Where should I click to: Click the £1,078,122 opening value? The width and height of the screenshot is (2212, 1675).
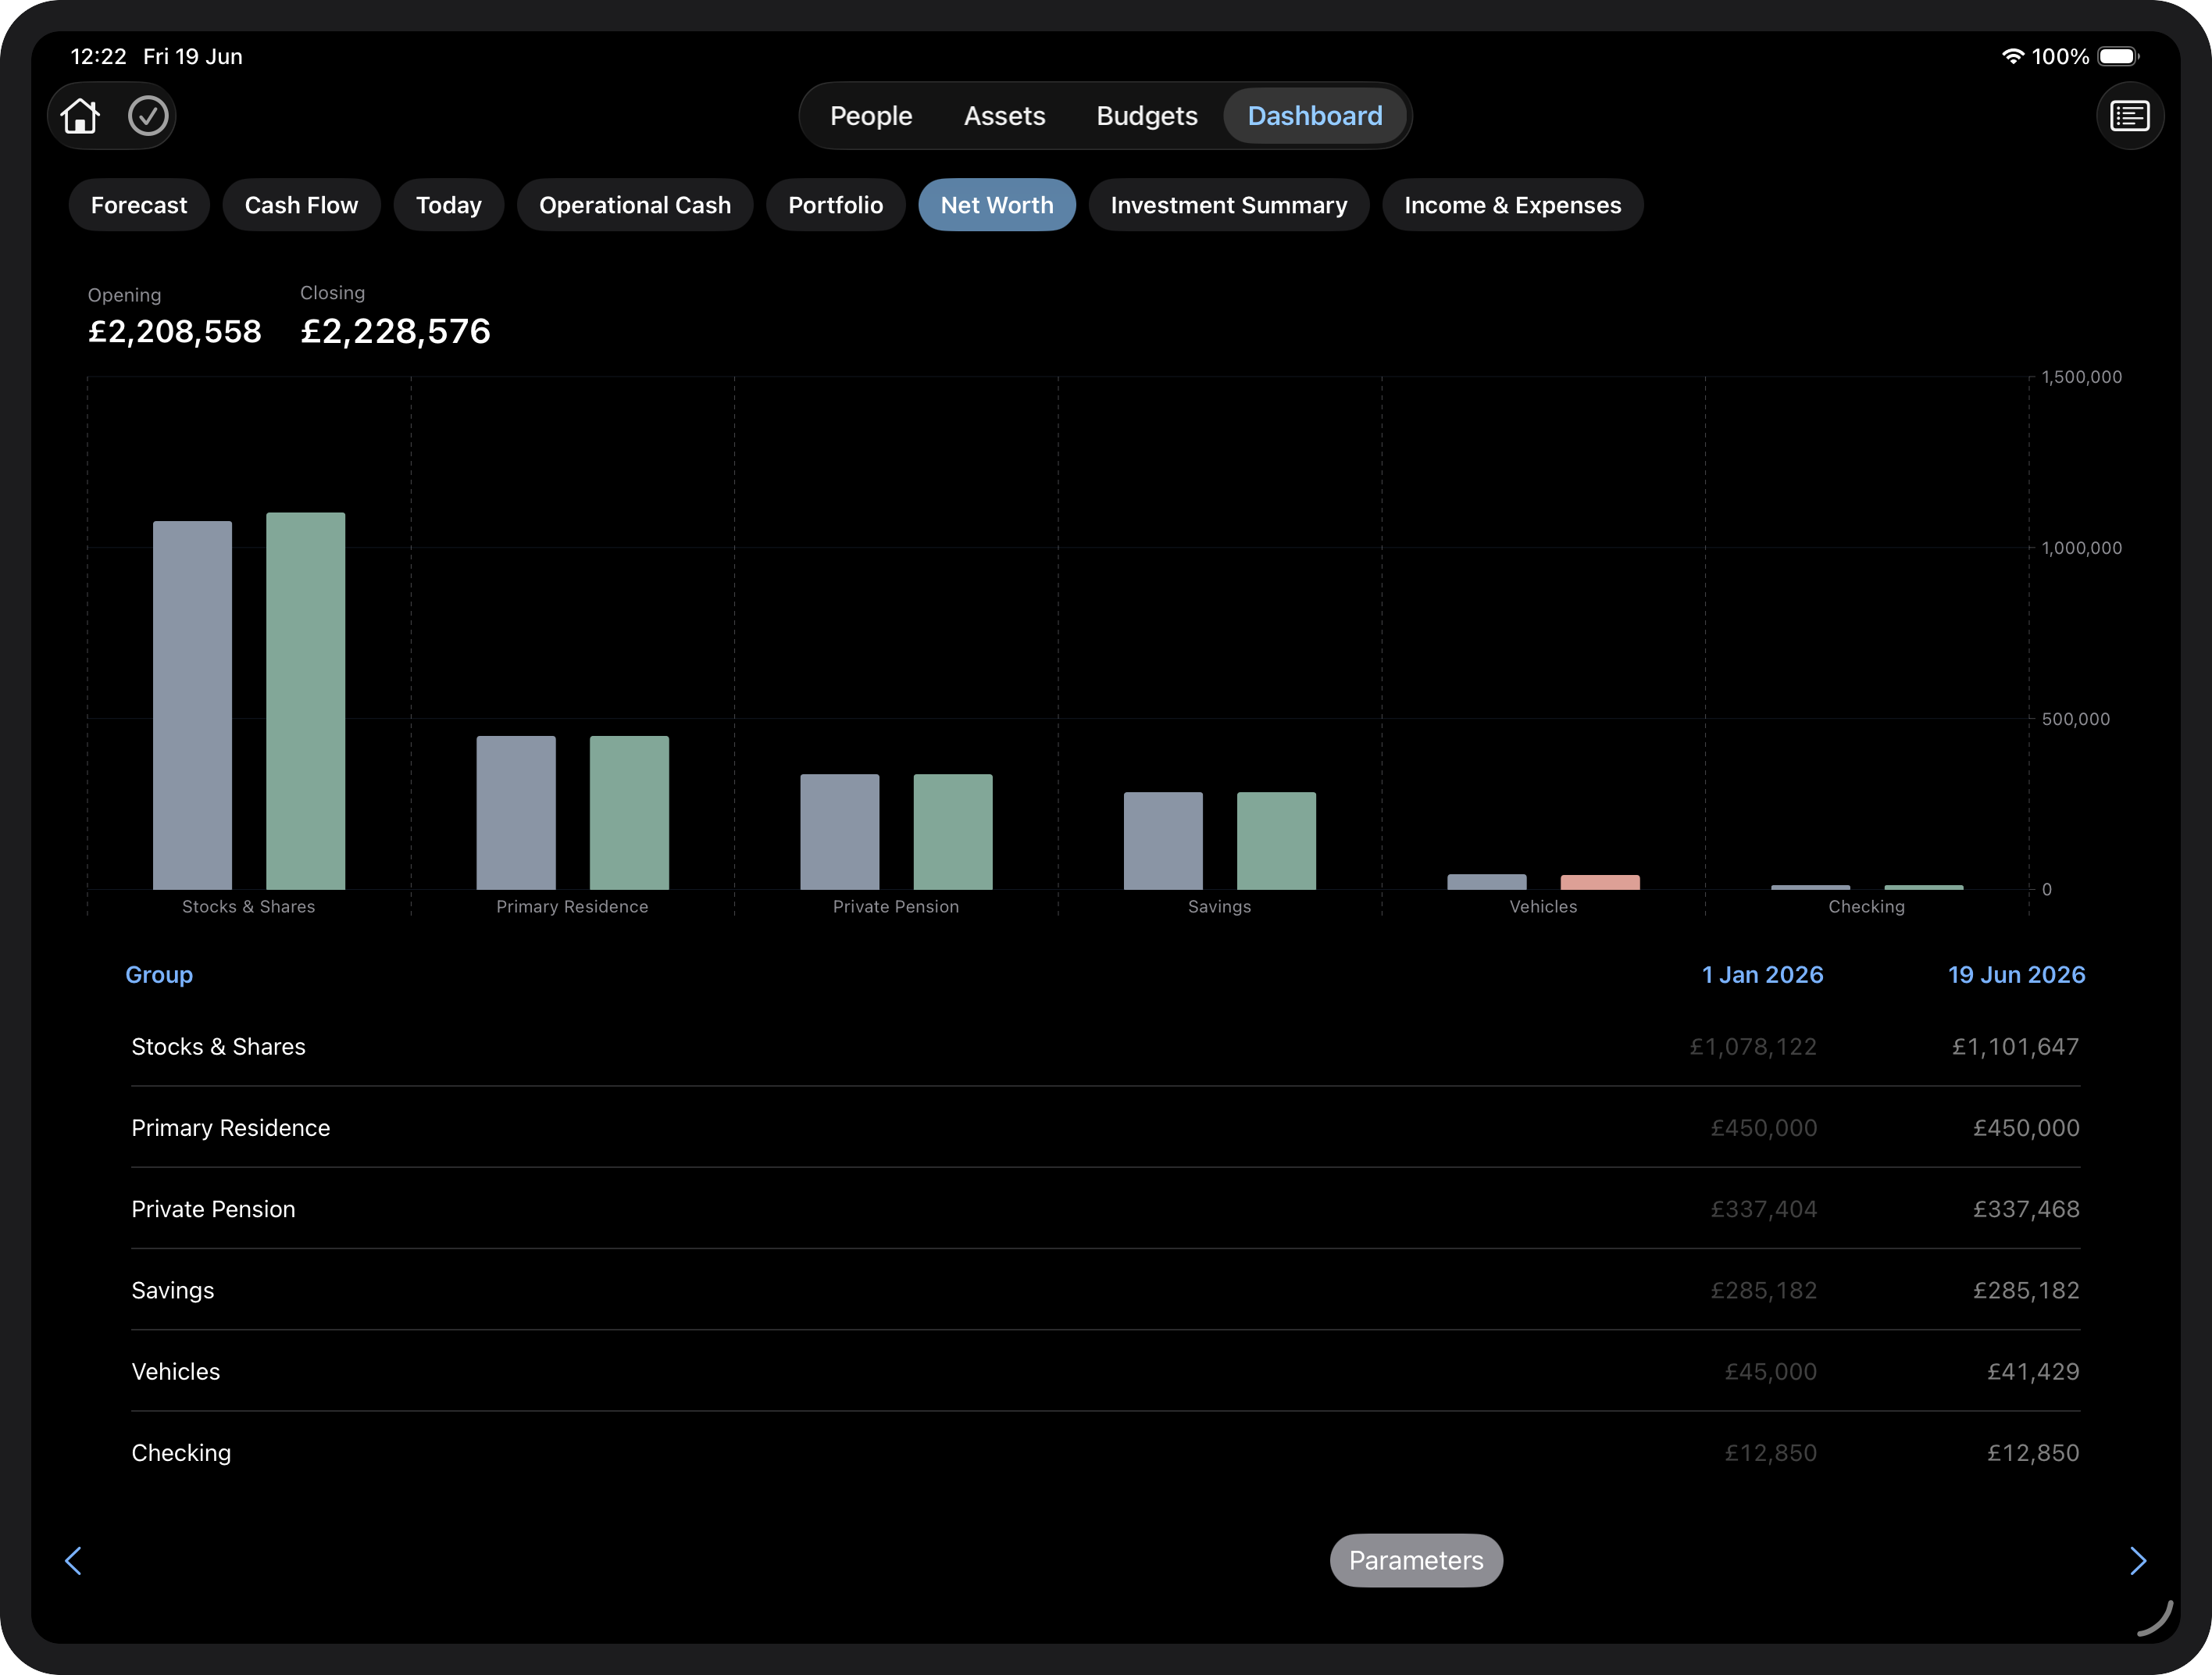click(x=1753, y=1047)
